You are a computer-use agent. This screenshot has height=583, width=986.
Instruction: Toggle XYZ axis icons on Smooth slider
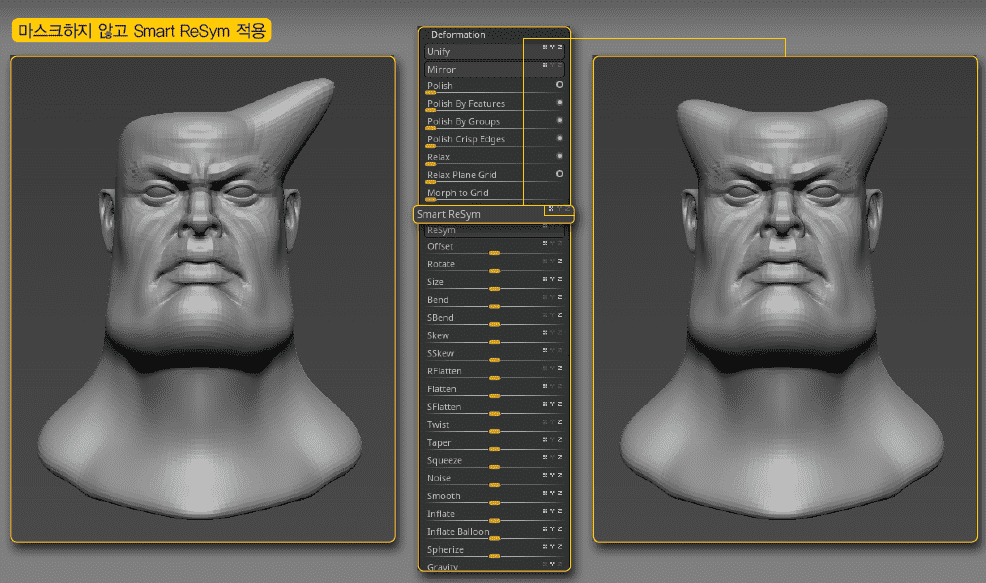(x=553, y=493)
